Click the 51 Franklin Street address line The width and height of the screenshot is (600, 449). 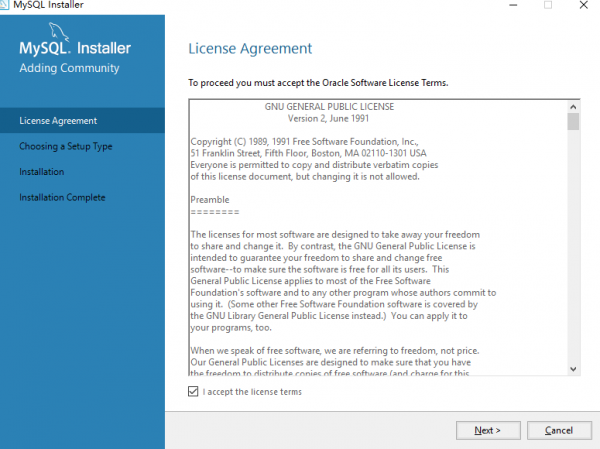coord(308,153)
